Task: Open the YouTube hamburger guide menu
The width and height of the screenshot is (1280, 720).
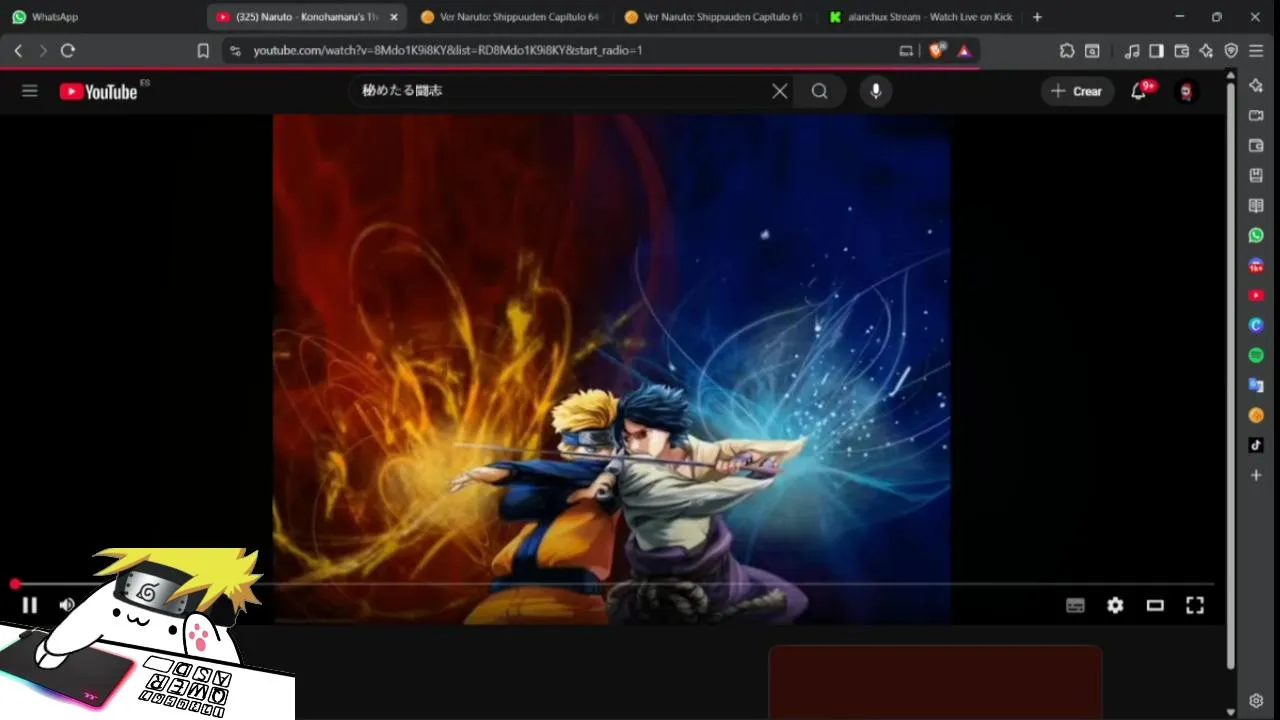Action: click(30, 91)
